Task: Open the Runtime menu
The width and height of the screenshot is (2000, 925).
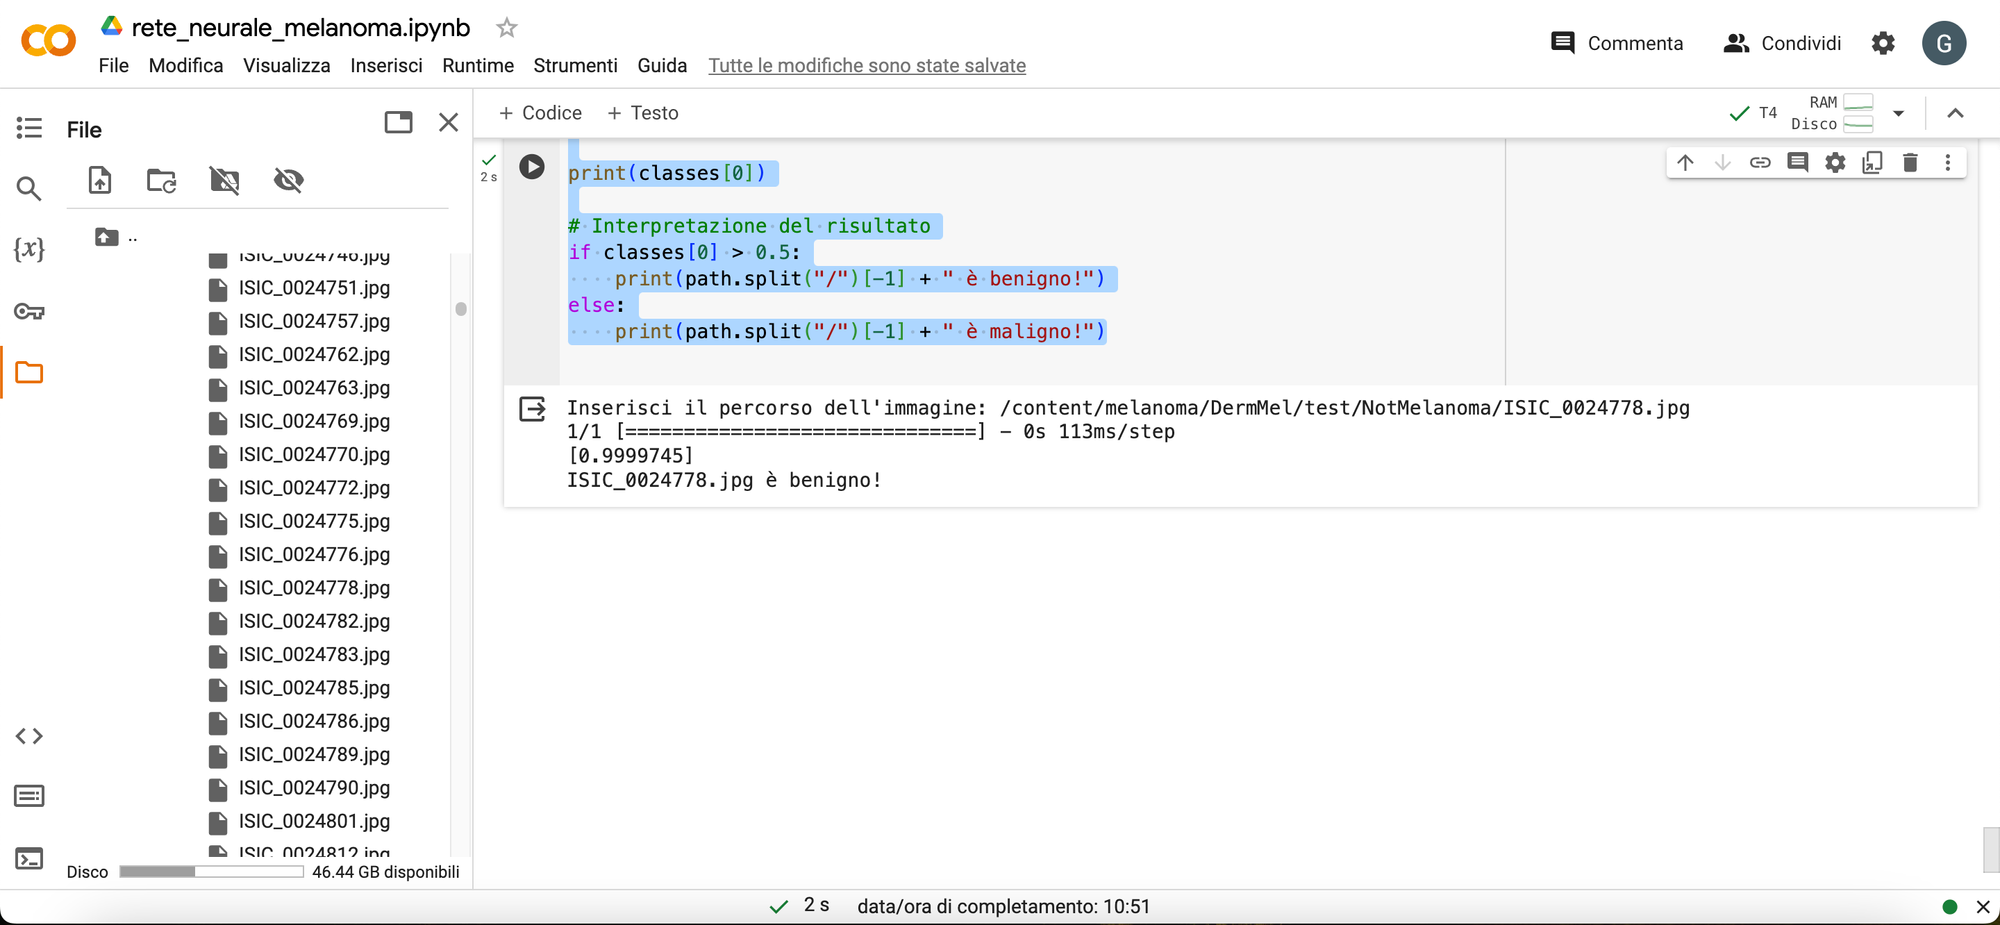Action: click(x=478, y=65)
